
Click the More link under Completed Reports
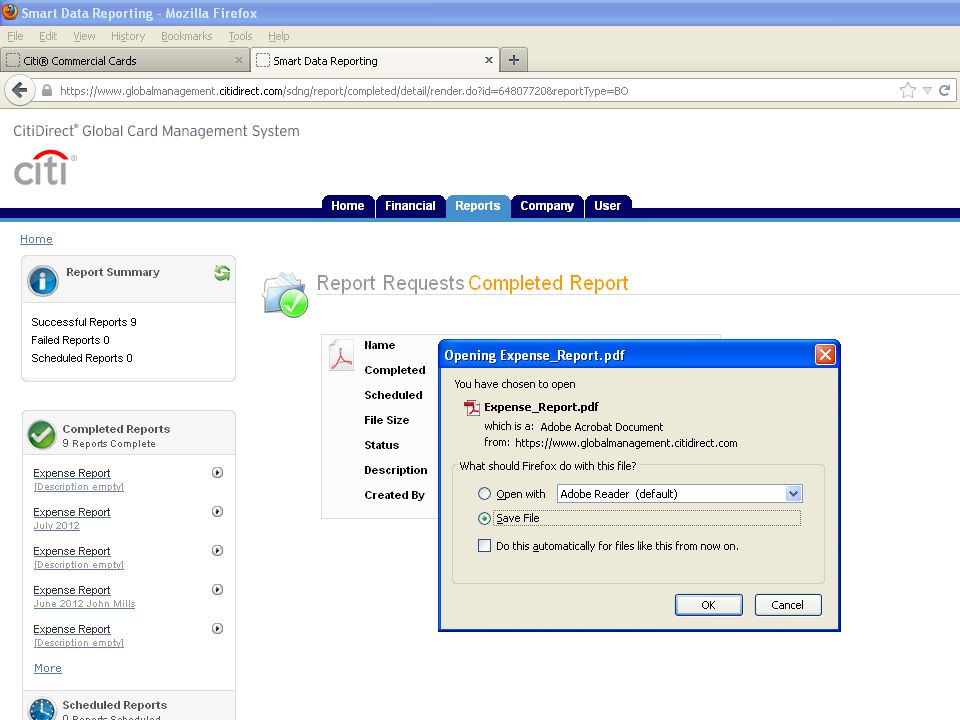coord(48,668)
